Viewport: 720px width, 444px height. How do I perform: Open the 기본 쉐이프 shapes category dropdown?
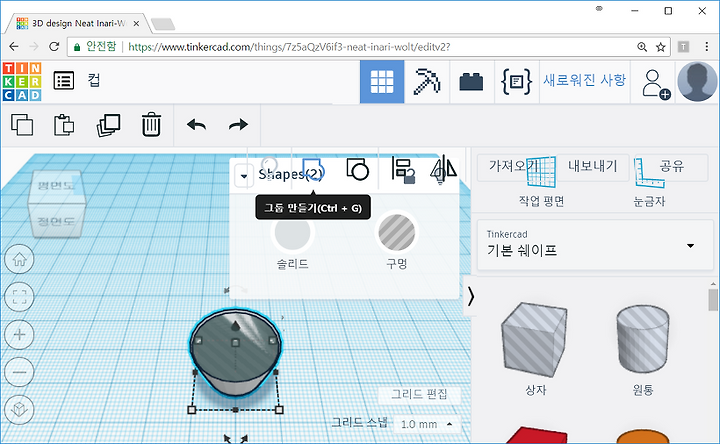pos(595,245)
